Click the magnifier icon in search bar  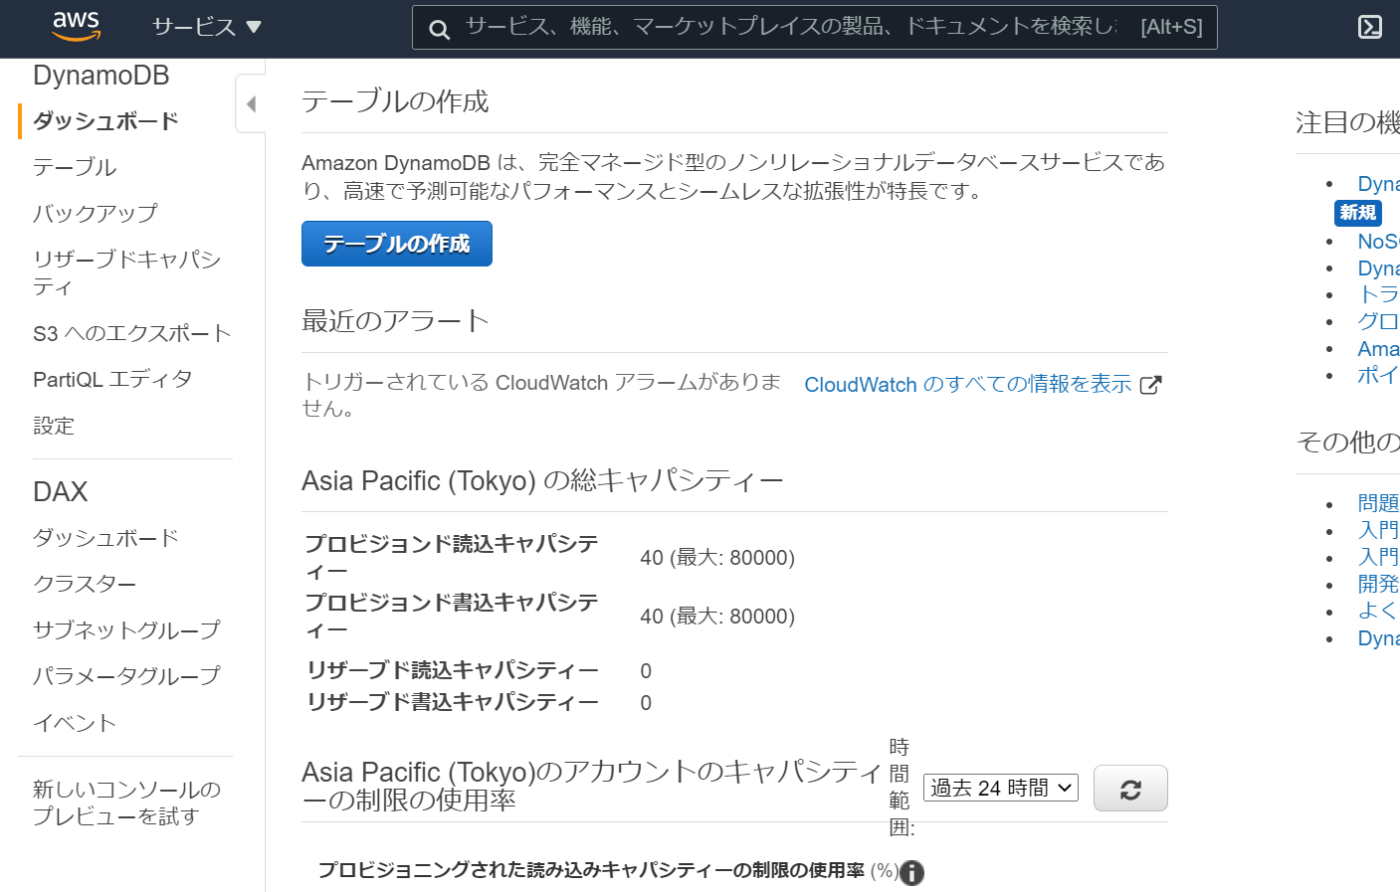pos(439,29)
